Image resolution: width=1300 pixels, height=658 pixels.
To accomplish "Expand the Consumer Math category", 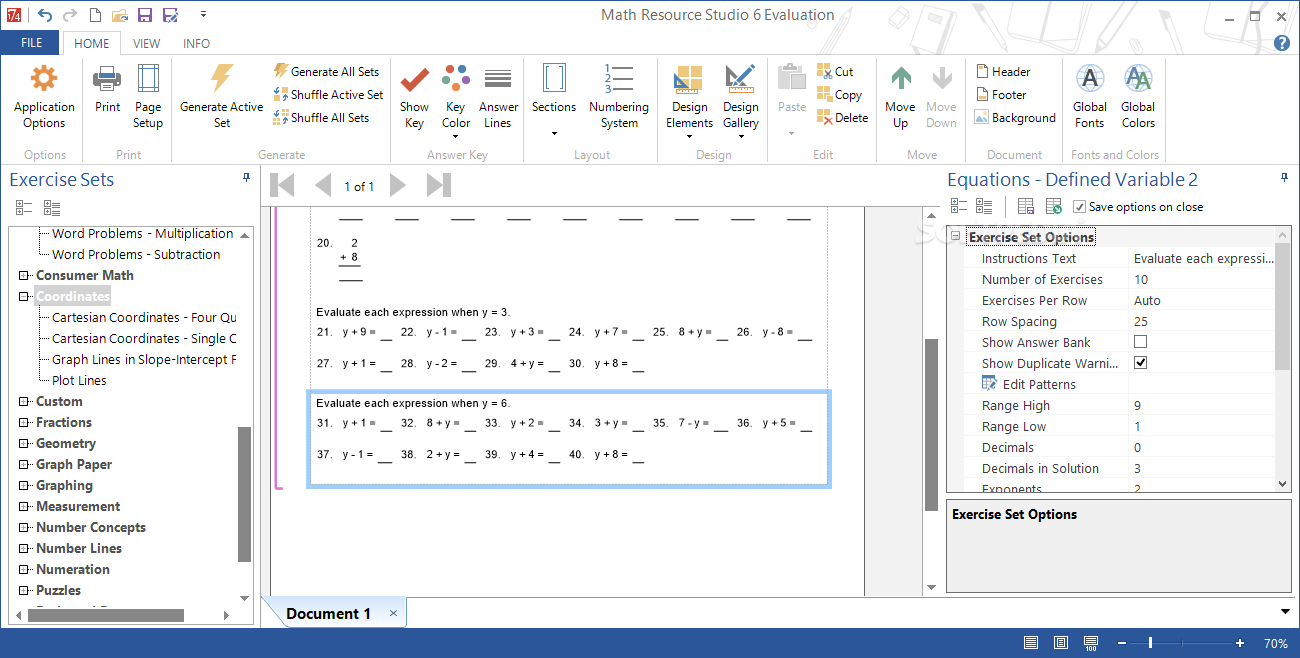I will tap(24, 275).
